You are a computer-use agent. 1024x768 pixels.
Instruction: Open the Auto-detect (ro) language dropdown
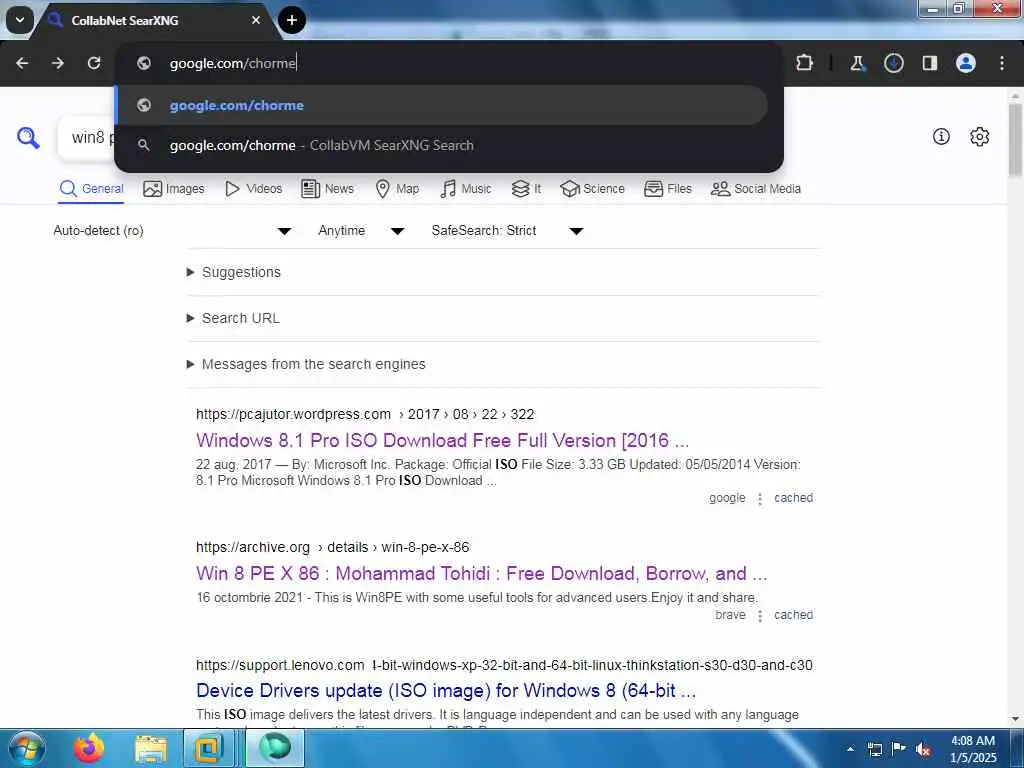(x=172, y=231)
